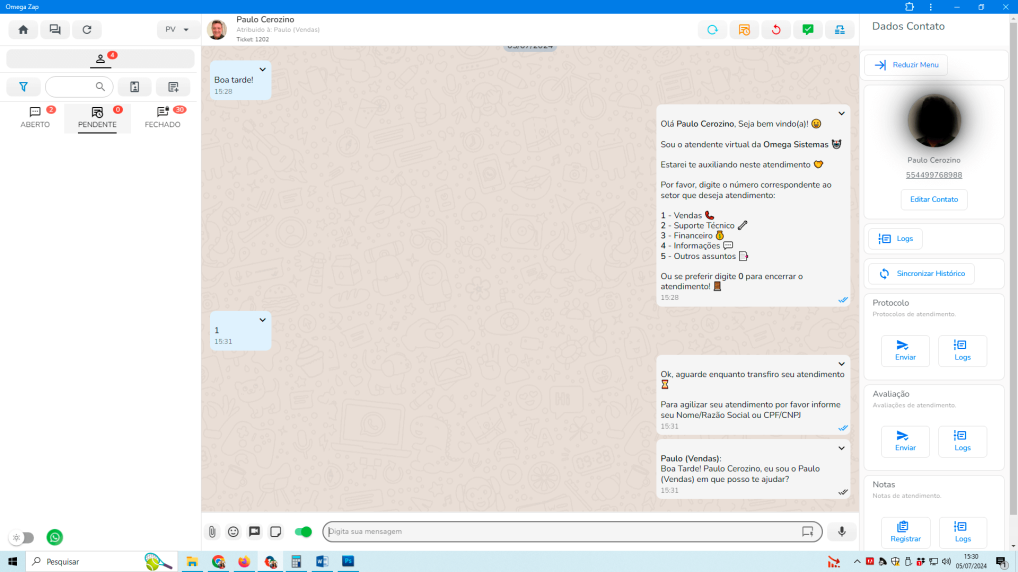Click the blue filter funnel icon
The width and height of the screenshot is (1018, 572).
click(23, 87)
